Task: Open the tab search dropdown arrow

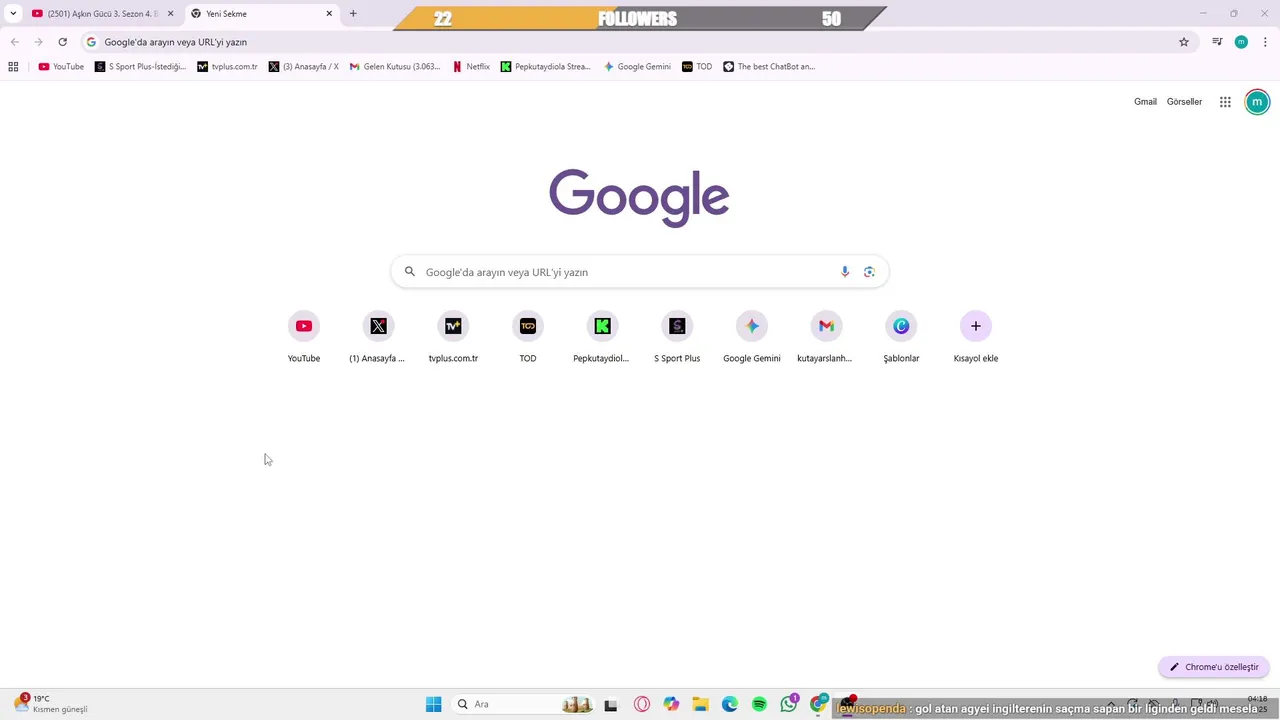Action: point(13,14)
